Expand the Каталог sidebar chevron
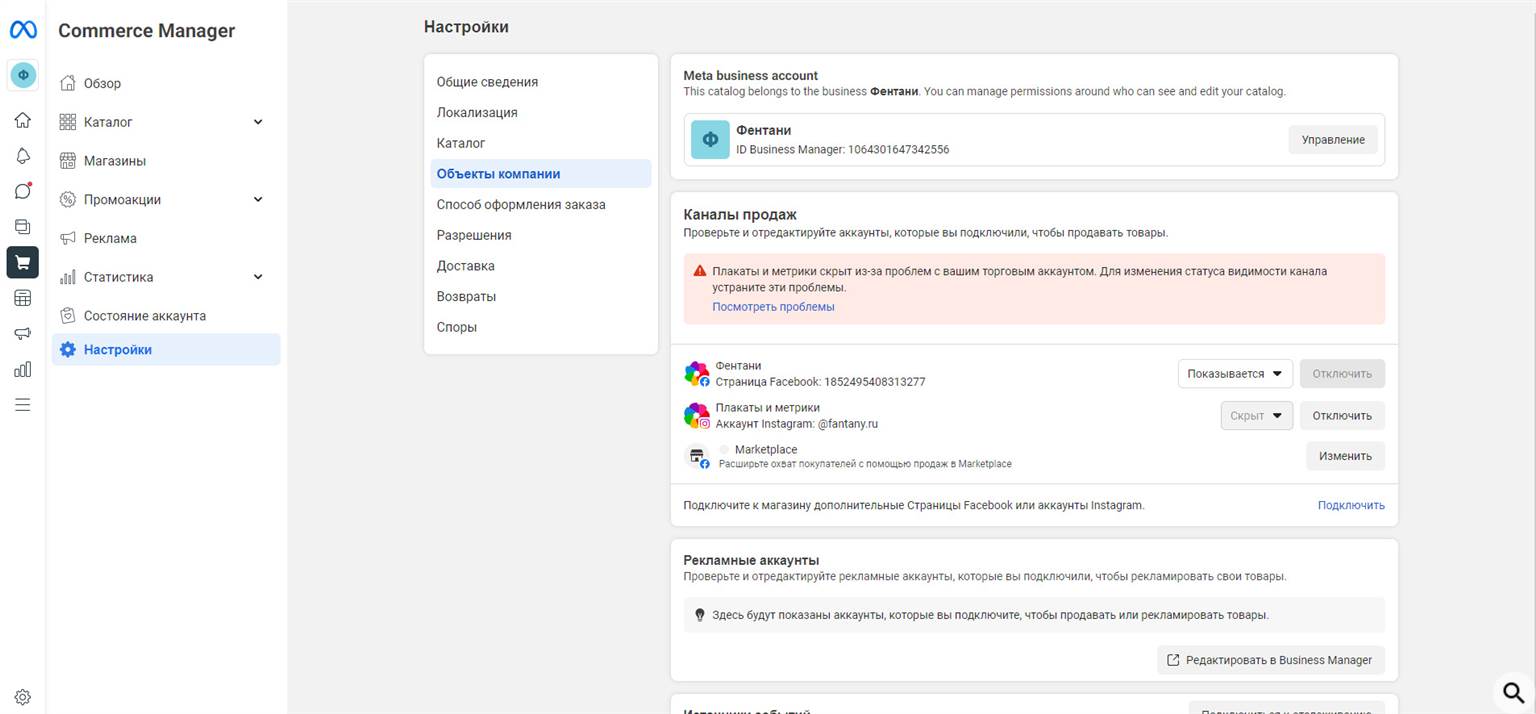 click(258, 122)
